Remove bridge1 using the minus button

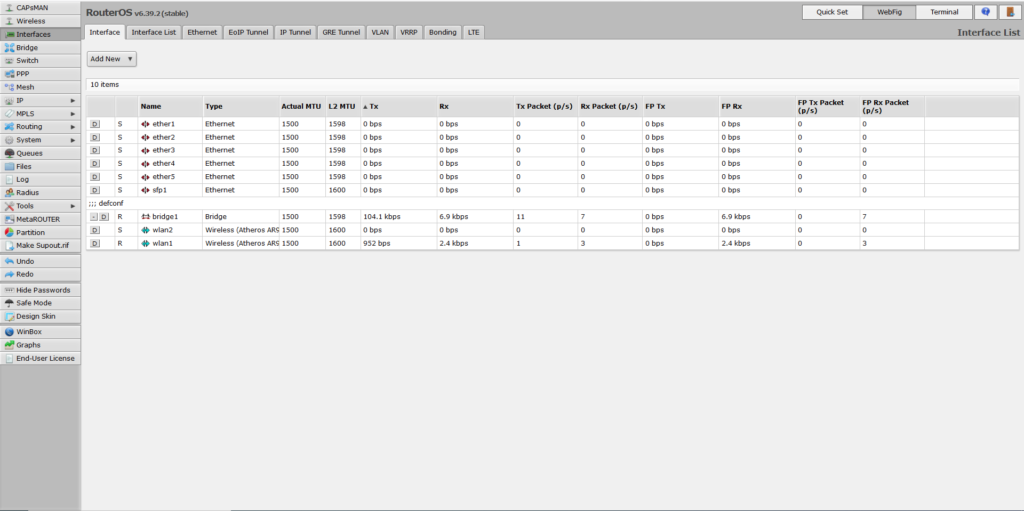point(93,216)
